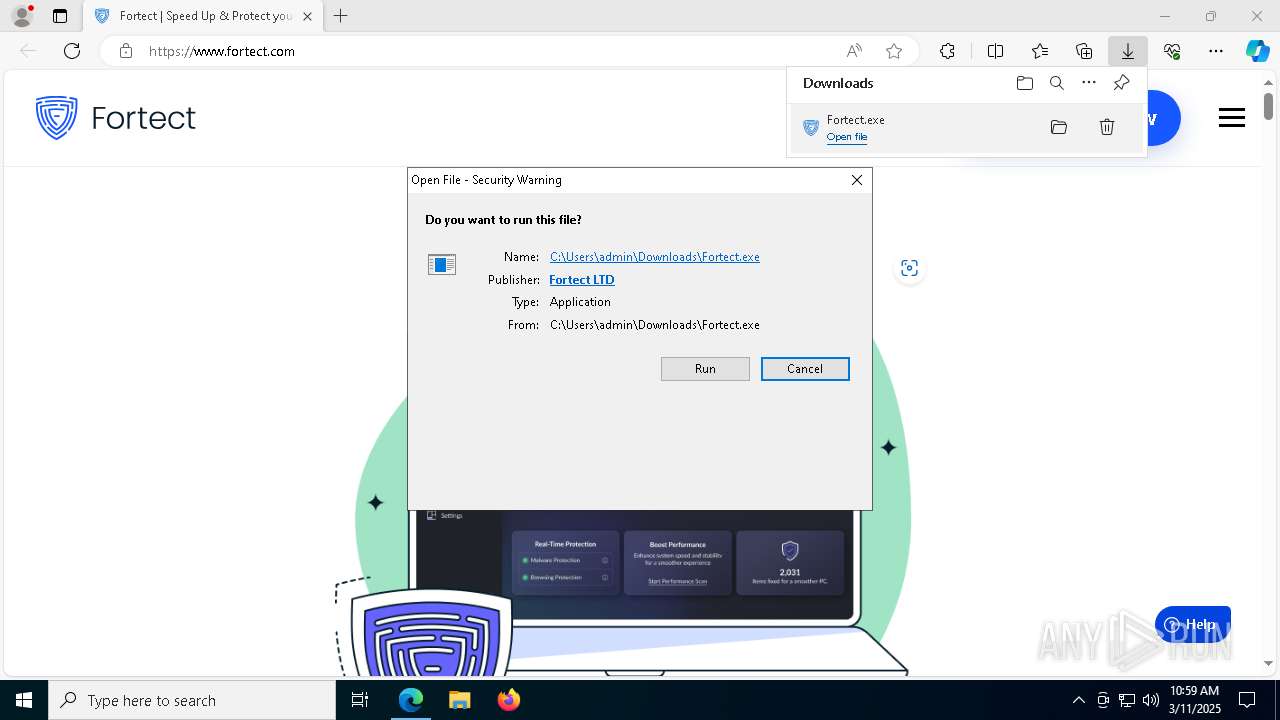Select the Fortect browser tab
This screenshot has width=1280, height=720.
(x=203, y=16)
